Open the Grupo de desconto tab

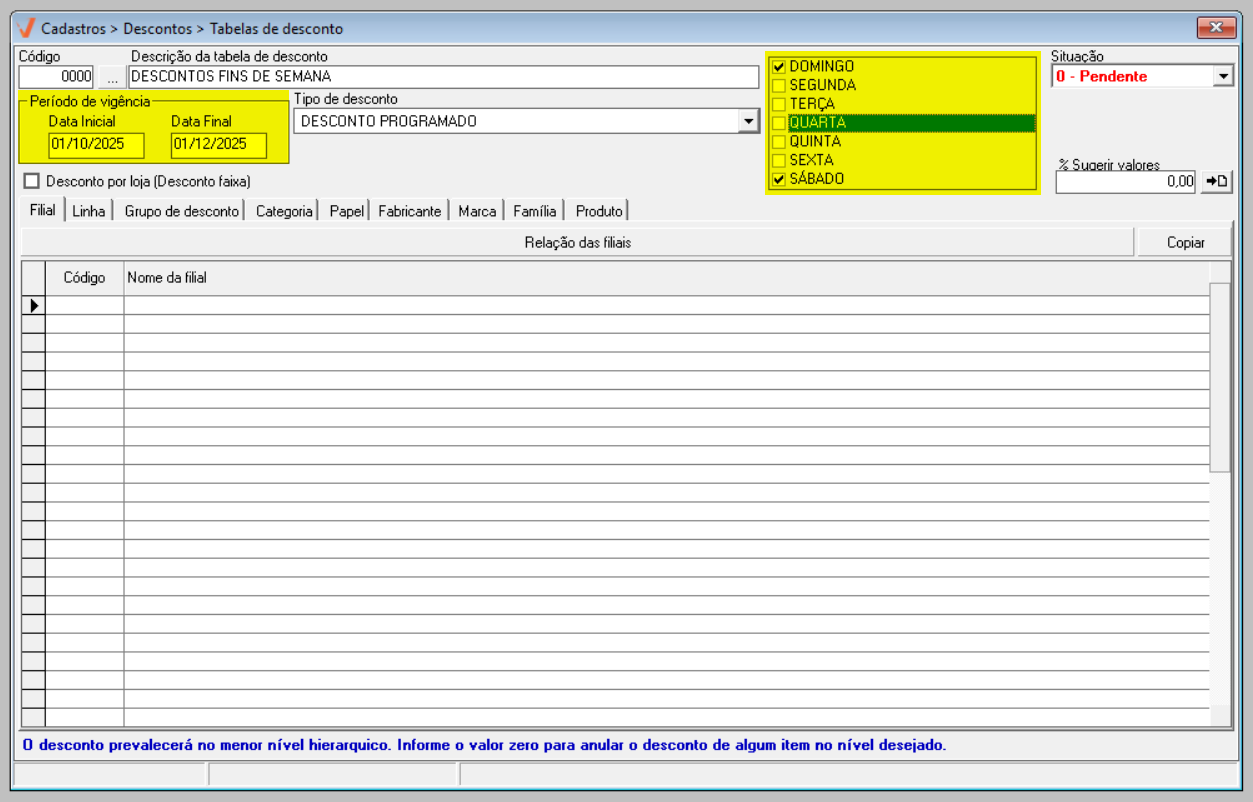tap(182, 211)
